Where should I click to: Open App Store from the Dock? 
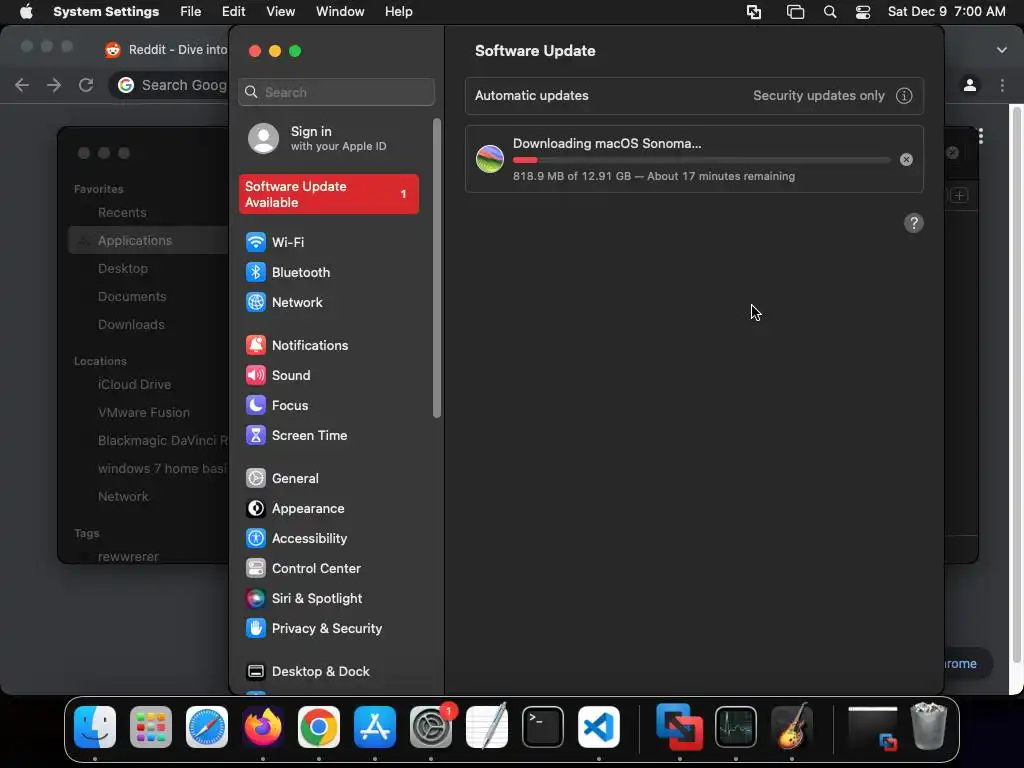tap(375, 727)
